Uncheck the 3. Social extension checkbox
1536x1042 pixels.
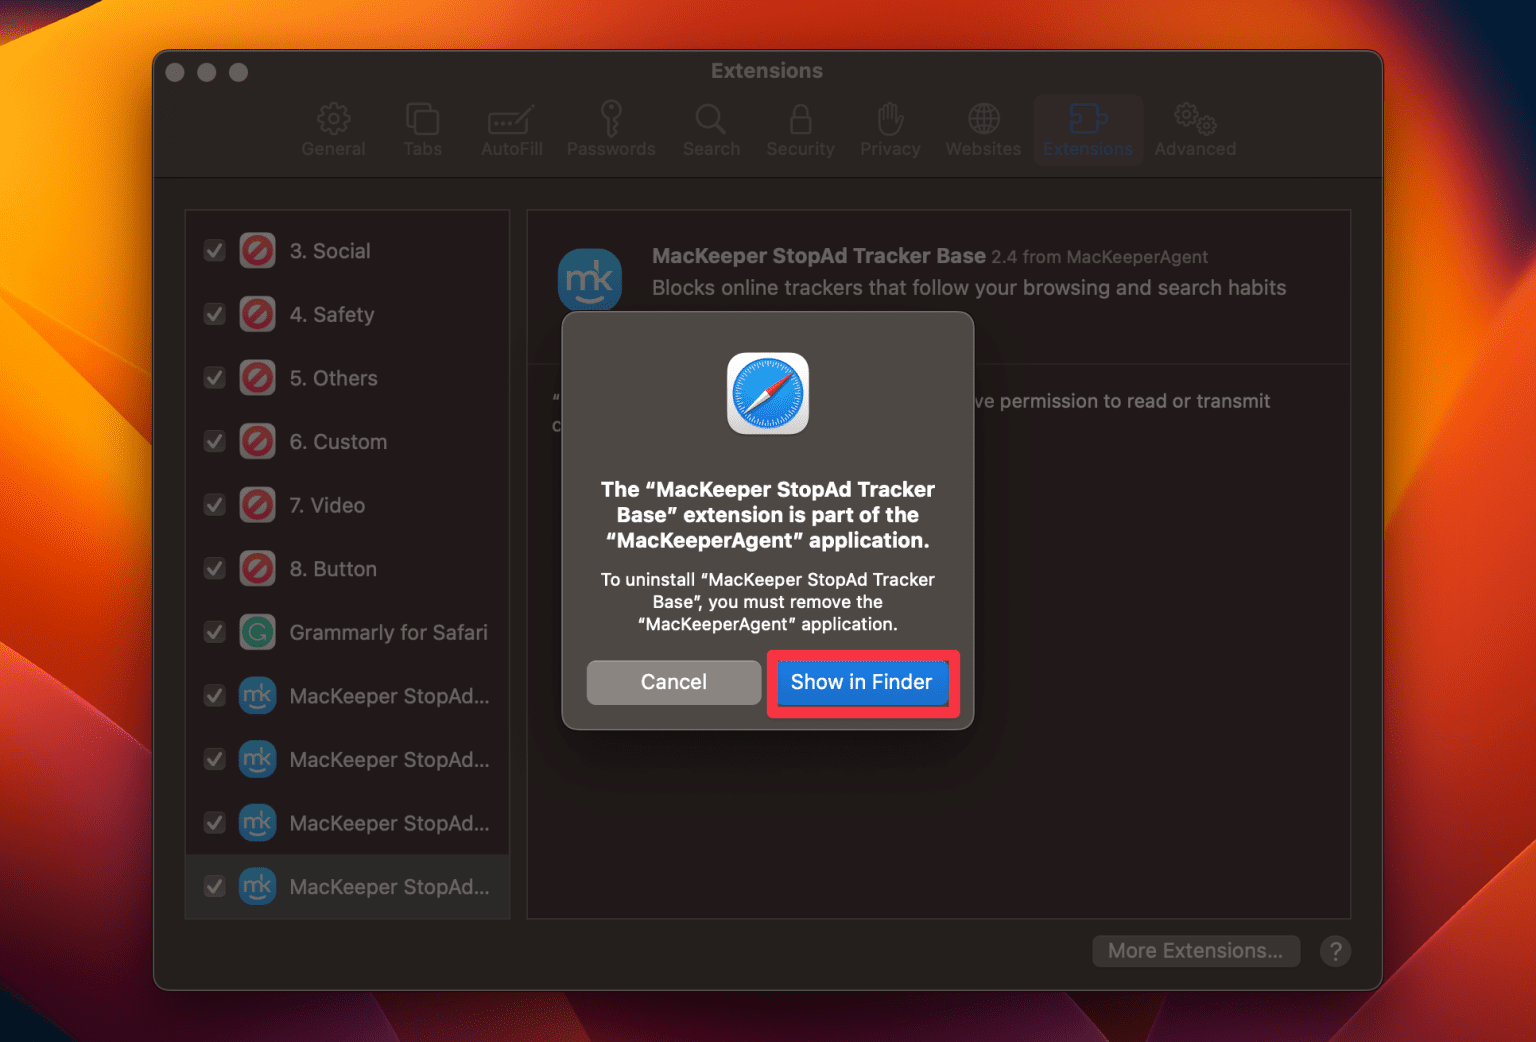point(215,251)
